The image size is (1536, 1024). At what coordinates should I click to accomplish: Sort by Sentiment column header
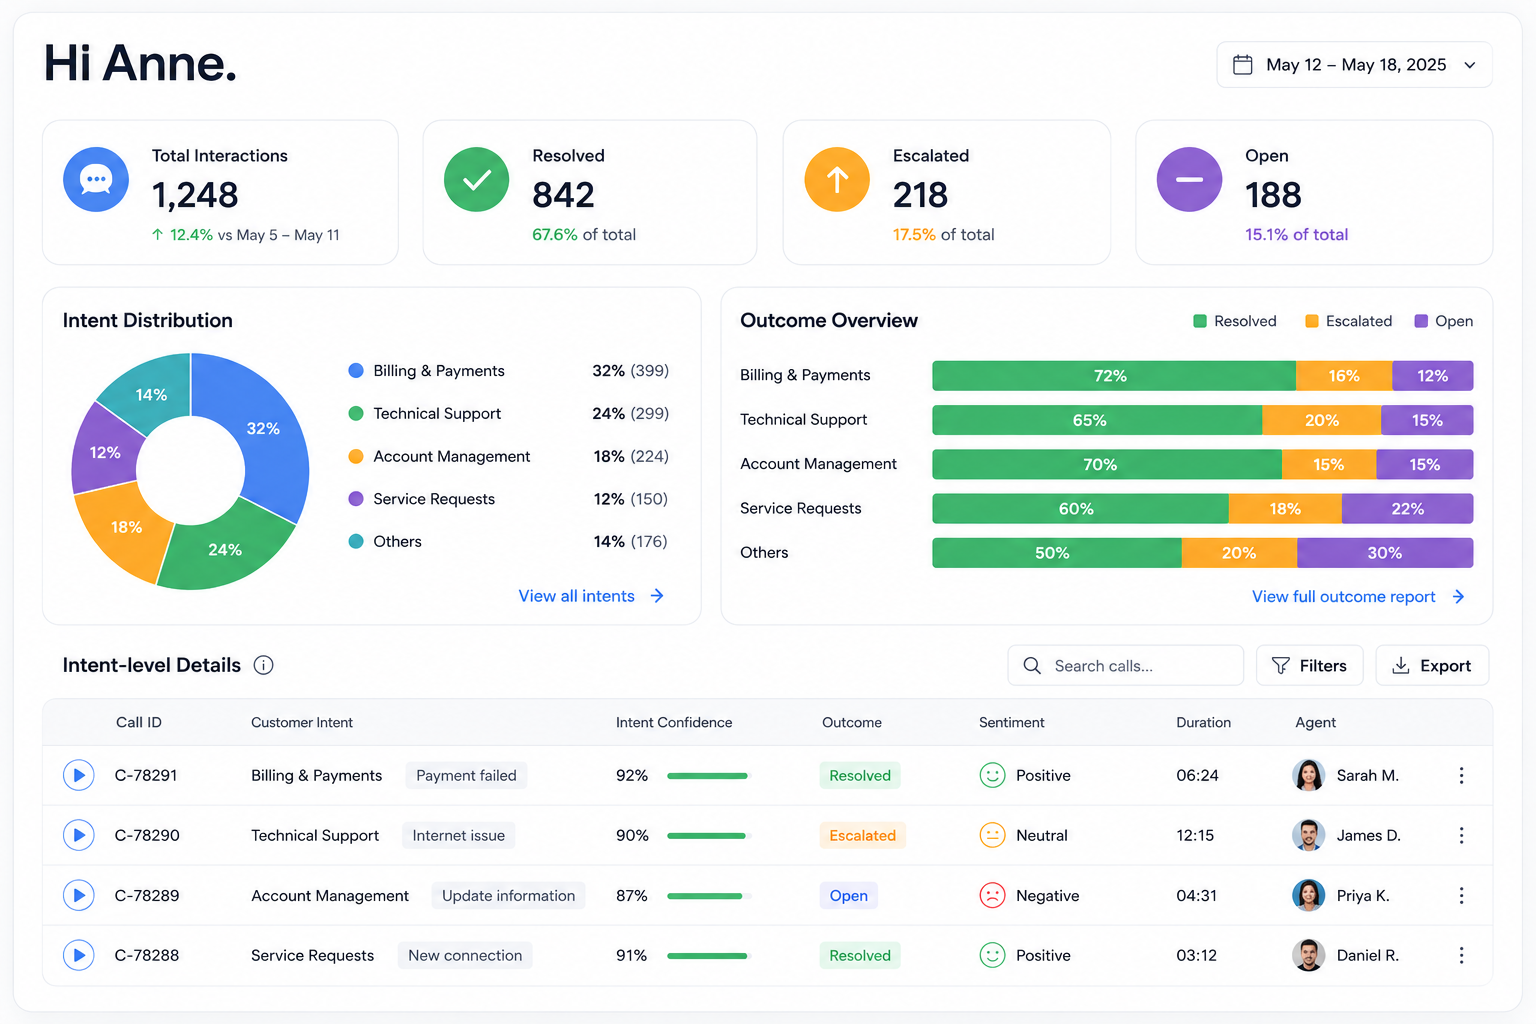click(x=1012, y=723)
